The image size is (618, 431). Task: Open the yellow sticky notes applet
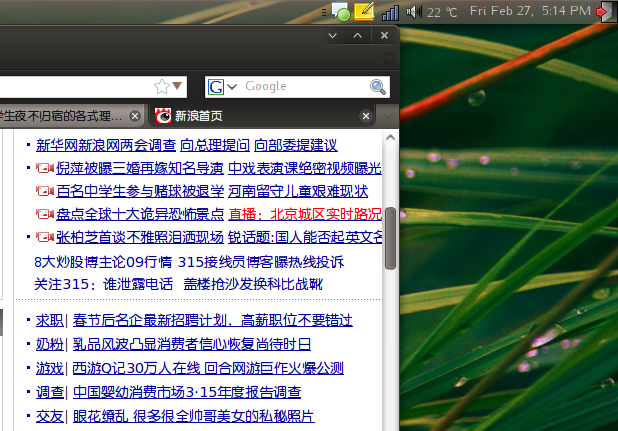(x=364, y=11)
